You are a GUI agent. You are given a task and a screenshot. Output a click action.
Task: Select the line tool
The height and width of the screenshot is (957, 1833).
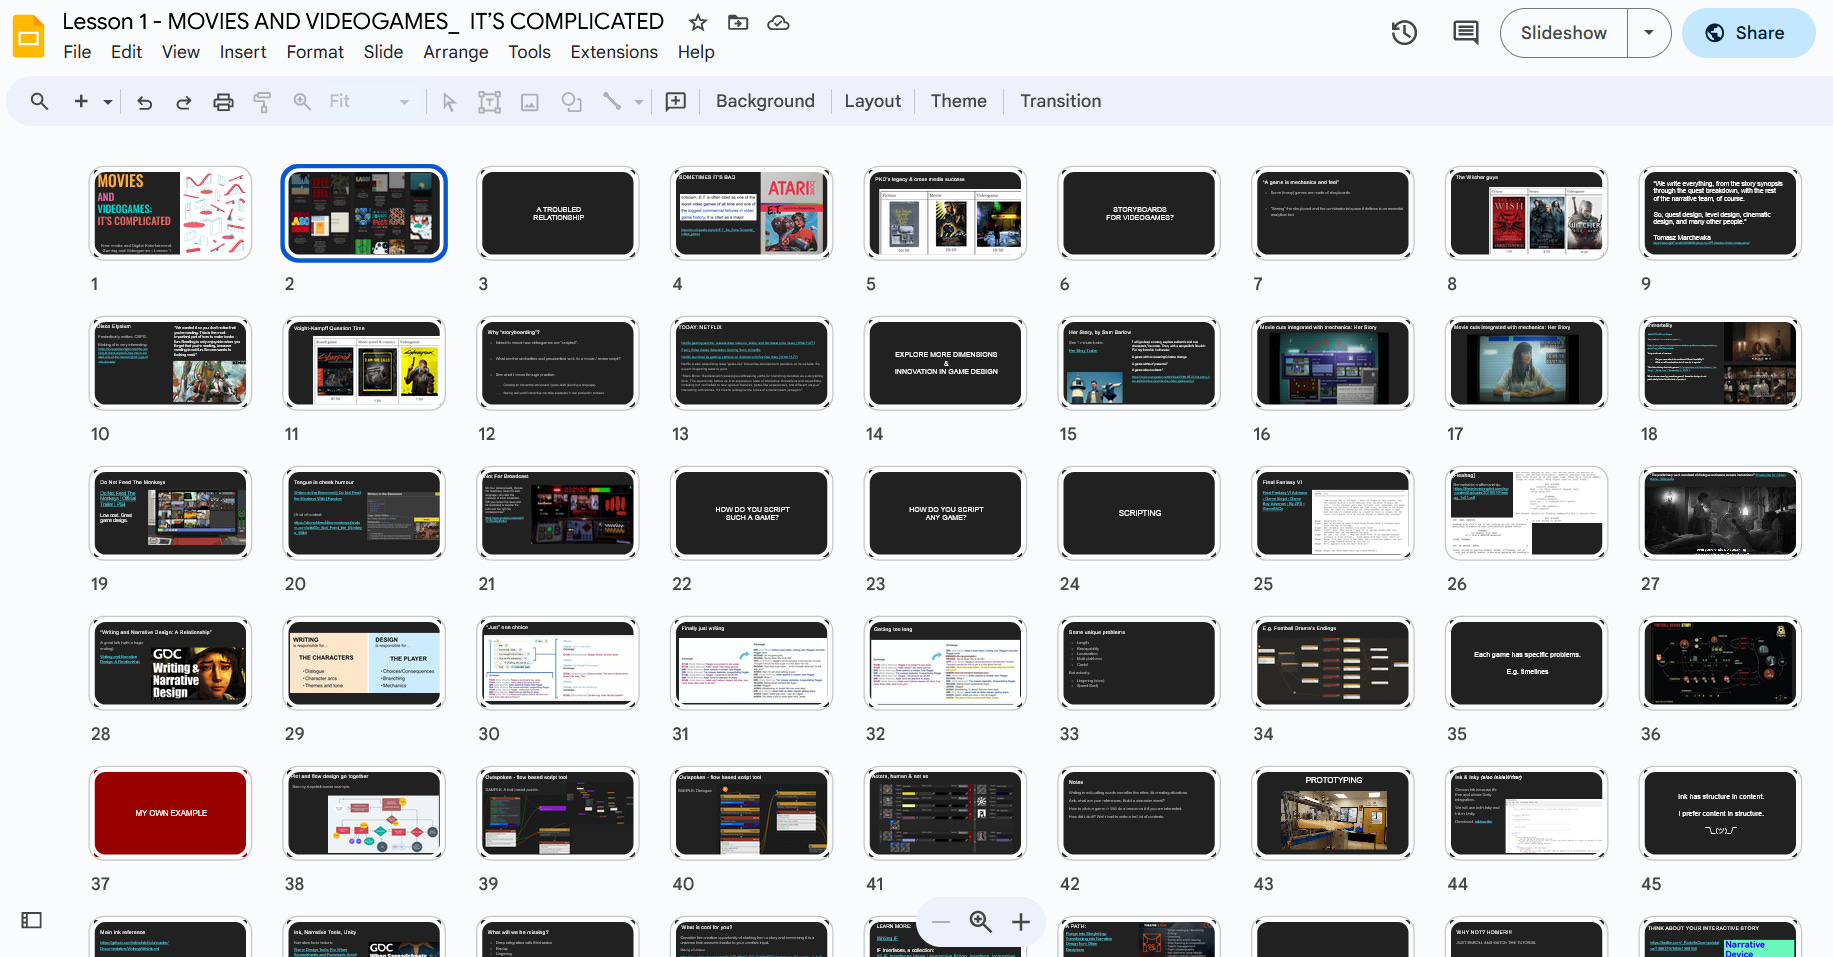pos(612,101)
